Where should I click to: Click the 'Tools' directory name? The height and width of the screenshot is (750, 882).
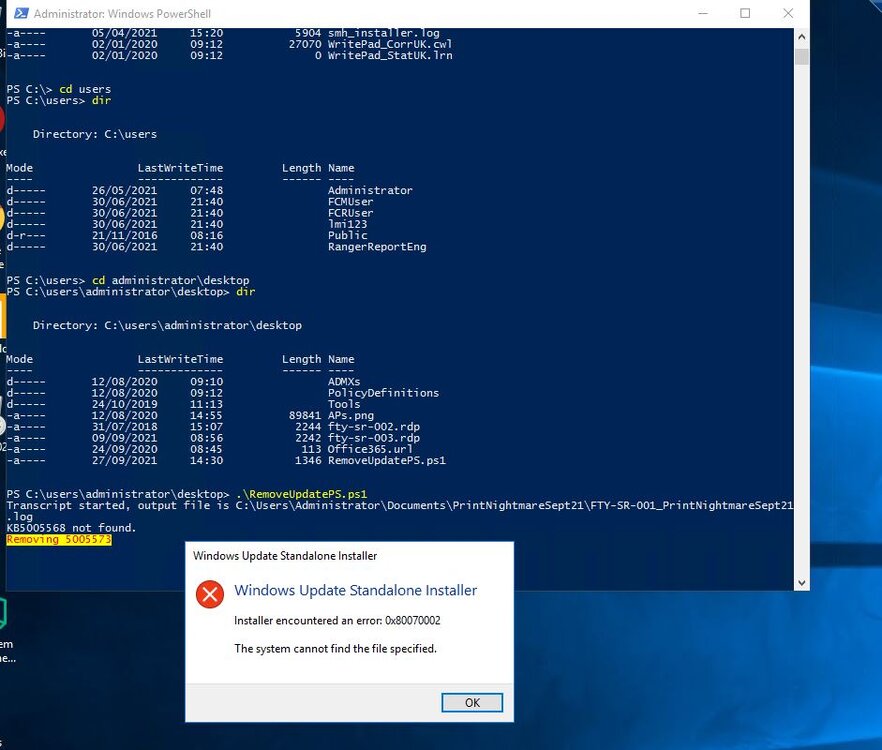(x=344, y=404)
